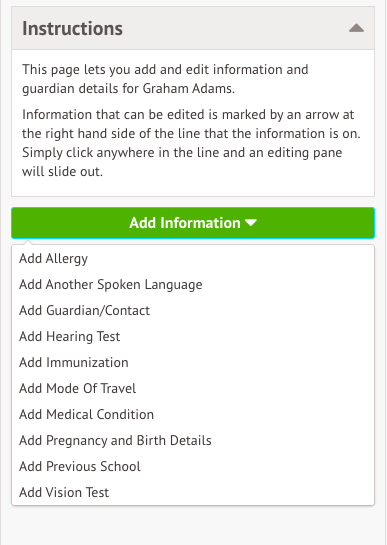
Task: Choose Add Vision Test option
Action: (x=193, y=492)
